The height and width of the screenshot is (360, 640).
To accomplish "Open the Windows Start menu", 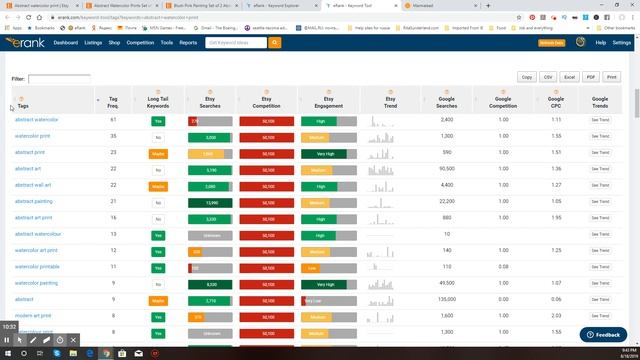I will coord(7,353).
